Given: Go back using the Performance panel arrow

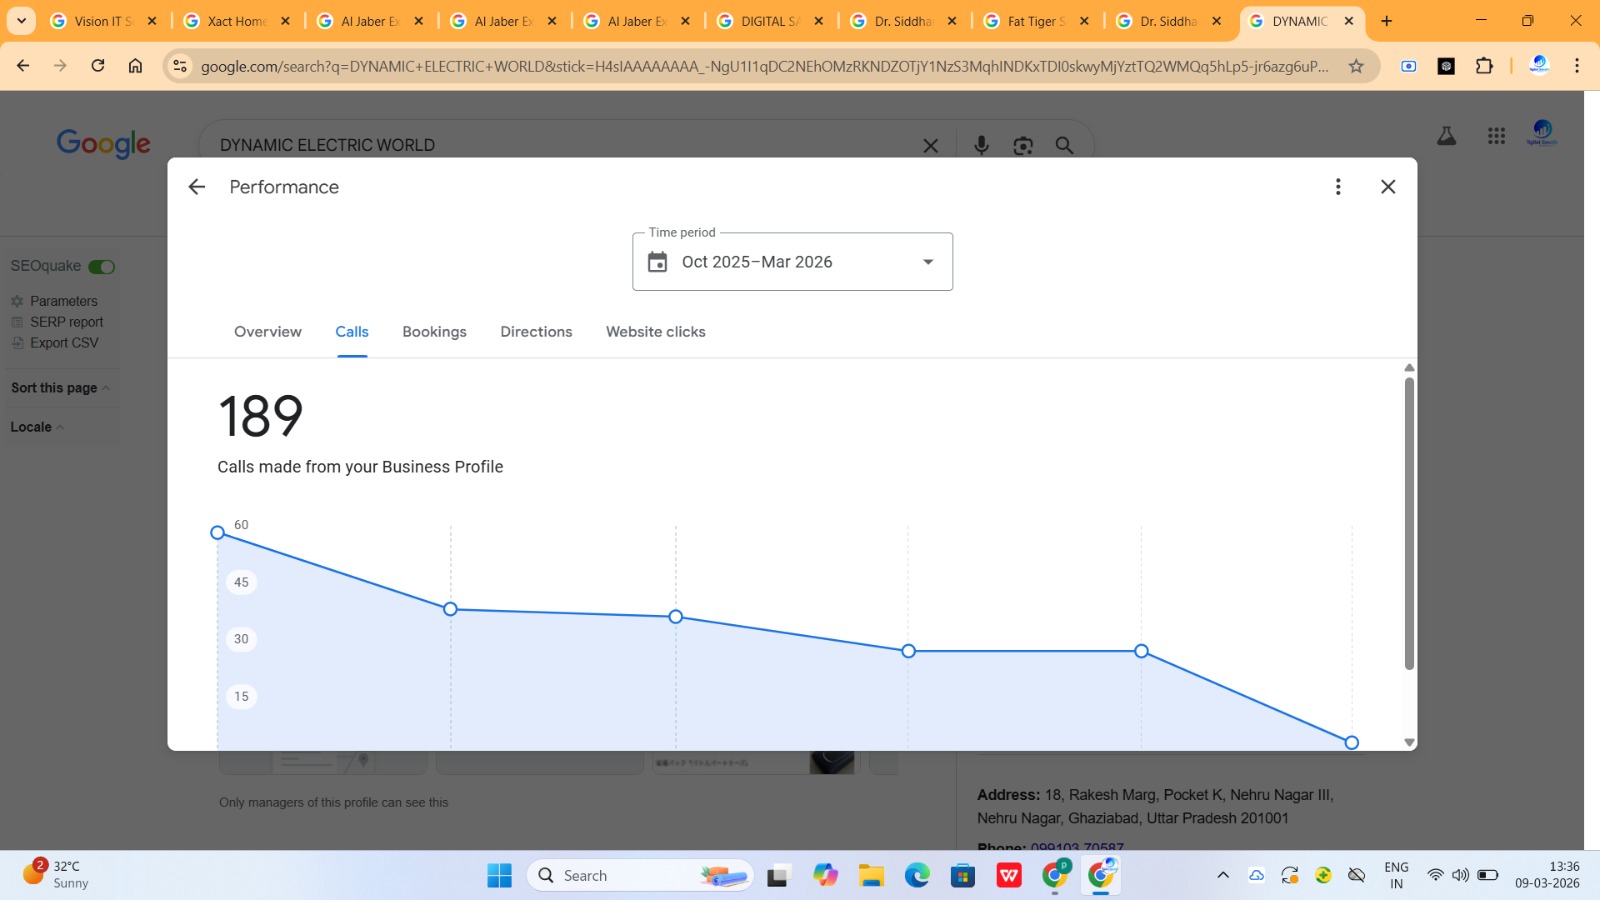Looking at the screenshot, I should click(x=197, y=187).
